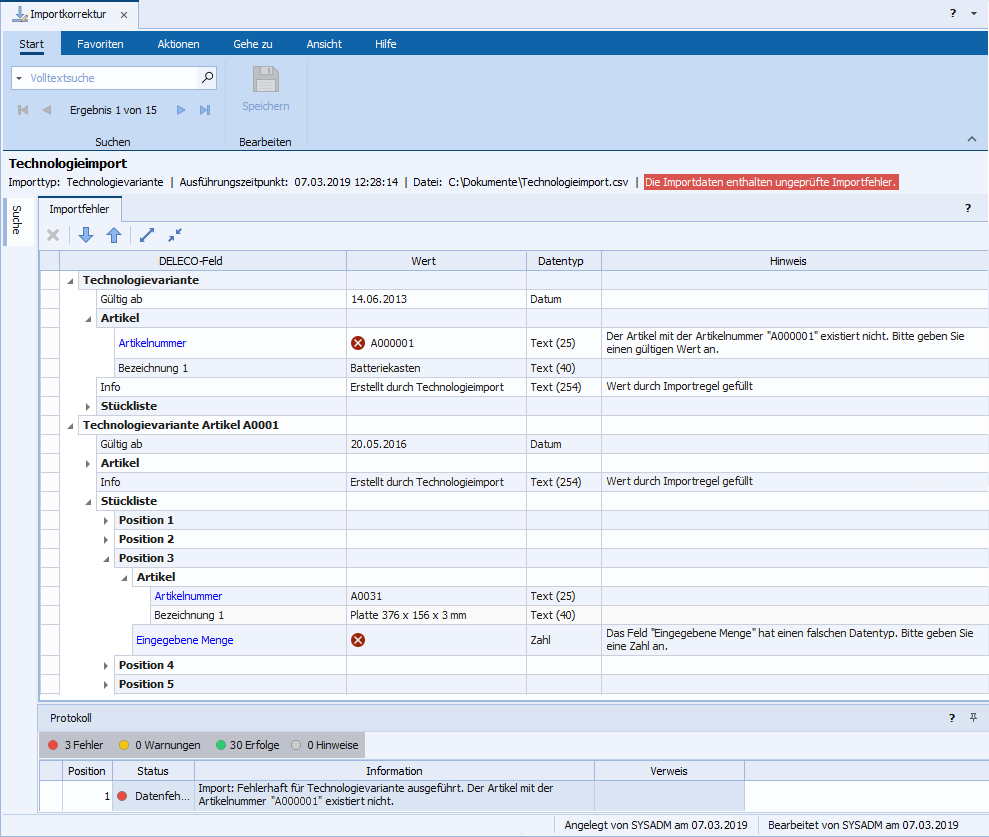
Task: Click the magnifier icon in Volltextsuche
Action: click(207, 77)
